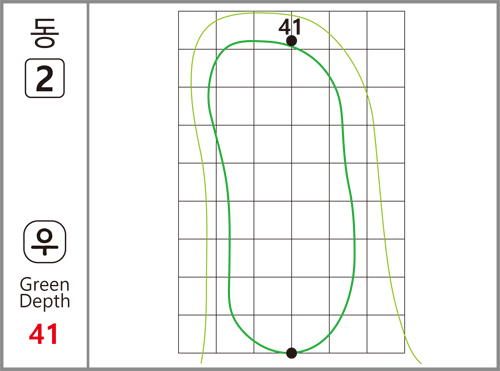This screenshot has width=500, height=371.
Task: Click the top-left grid cell
Action: pyautogui.click(x=197, y=30)
